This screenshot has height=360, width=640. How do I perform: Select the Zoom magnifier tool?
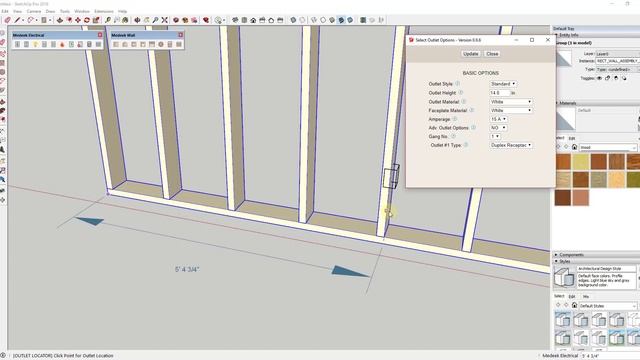(156, 20)
